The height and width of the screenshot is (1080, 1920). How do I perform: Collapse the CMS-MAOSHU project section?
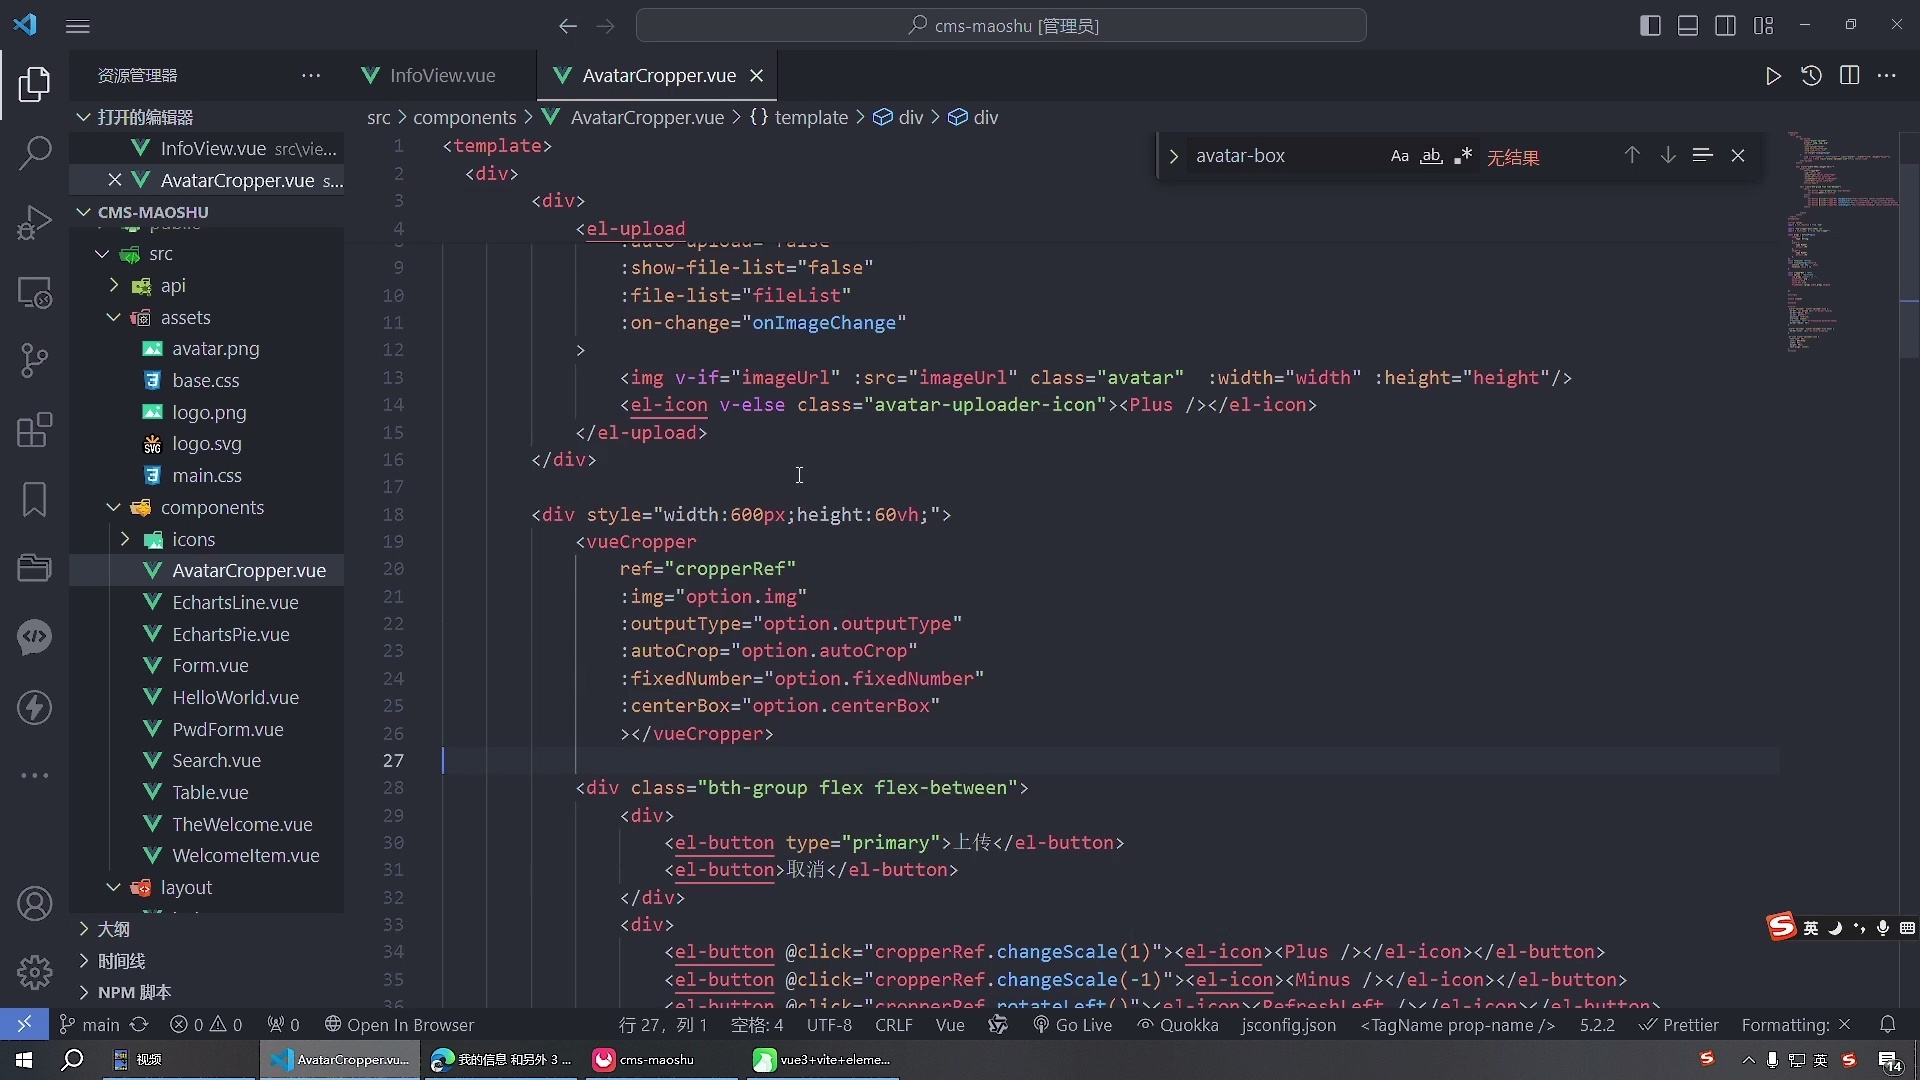84,212
